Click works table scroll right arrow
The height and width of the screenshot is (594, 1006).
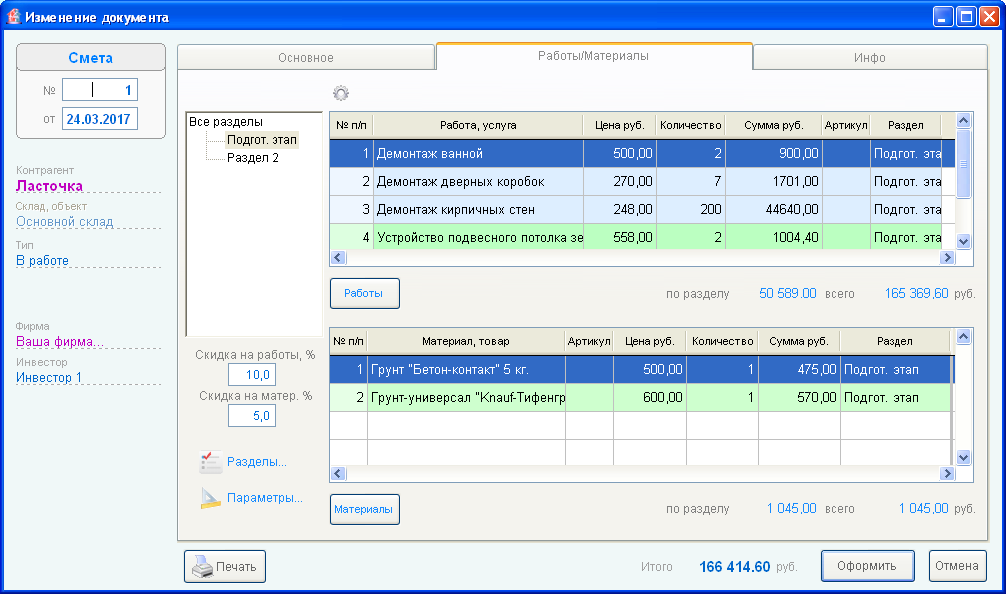947,257
